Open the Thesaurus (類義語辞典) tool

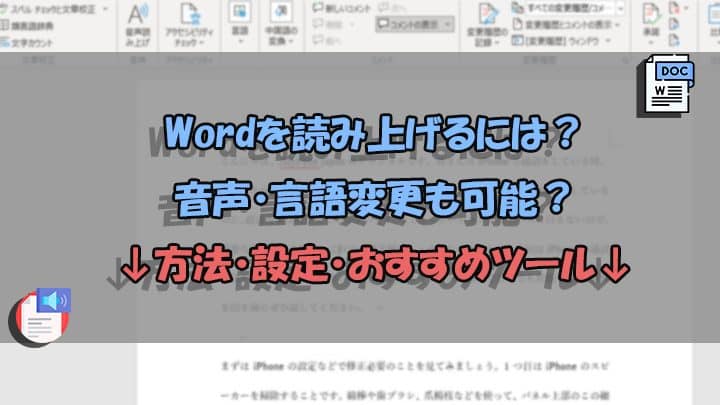(x=28, y=26)
